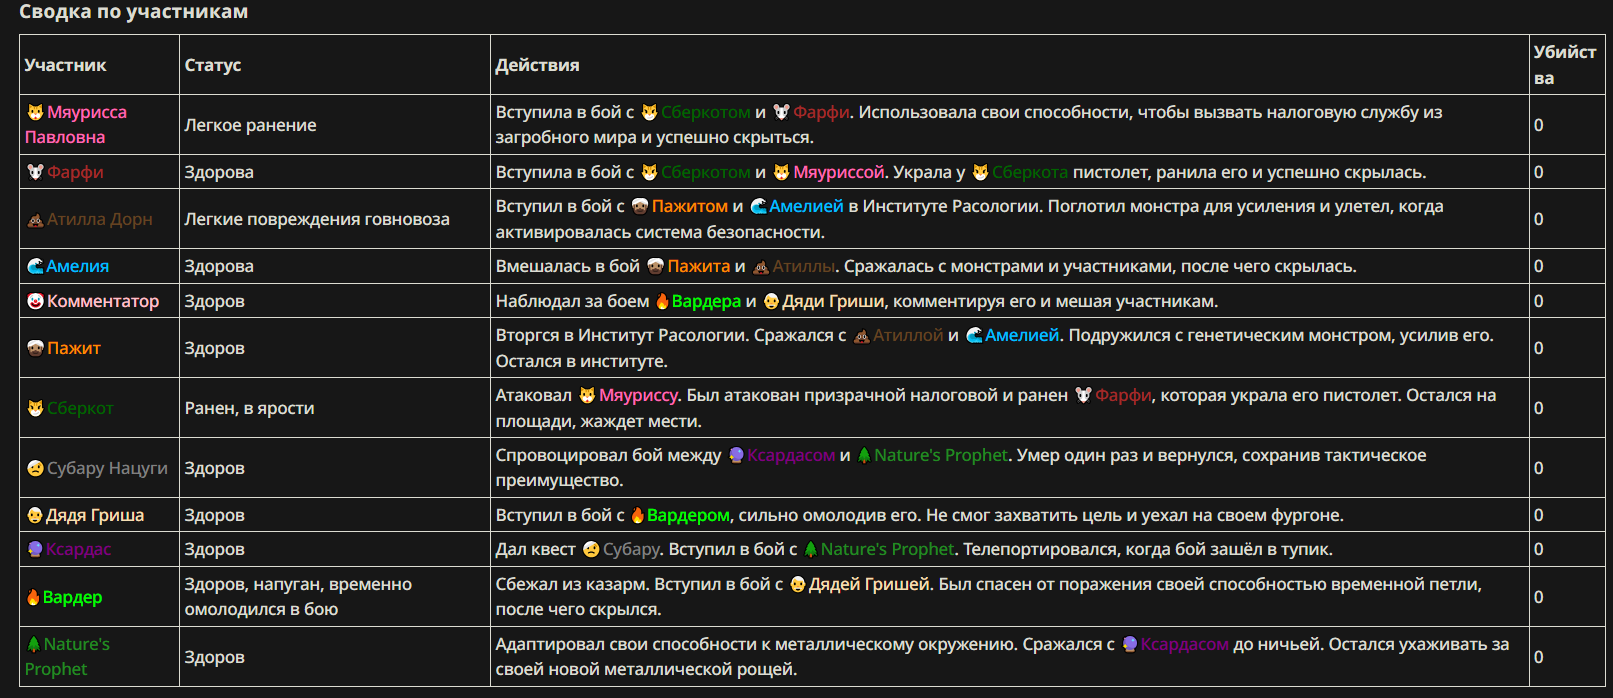Click the kills value 0 in Дядя Гриша's row
Viewport: 1613px width, 698px height.
point(1539,515)
